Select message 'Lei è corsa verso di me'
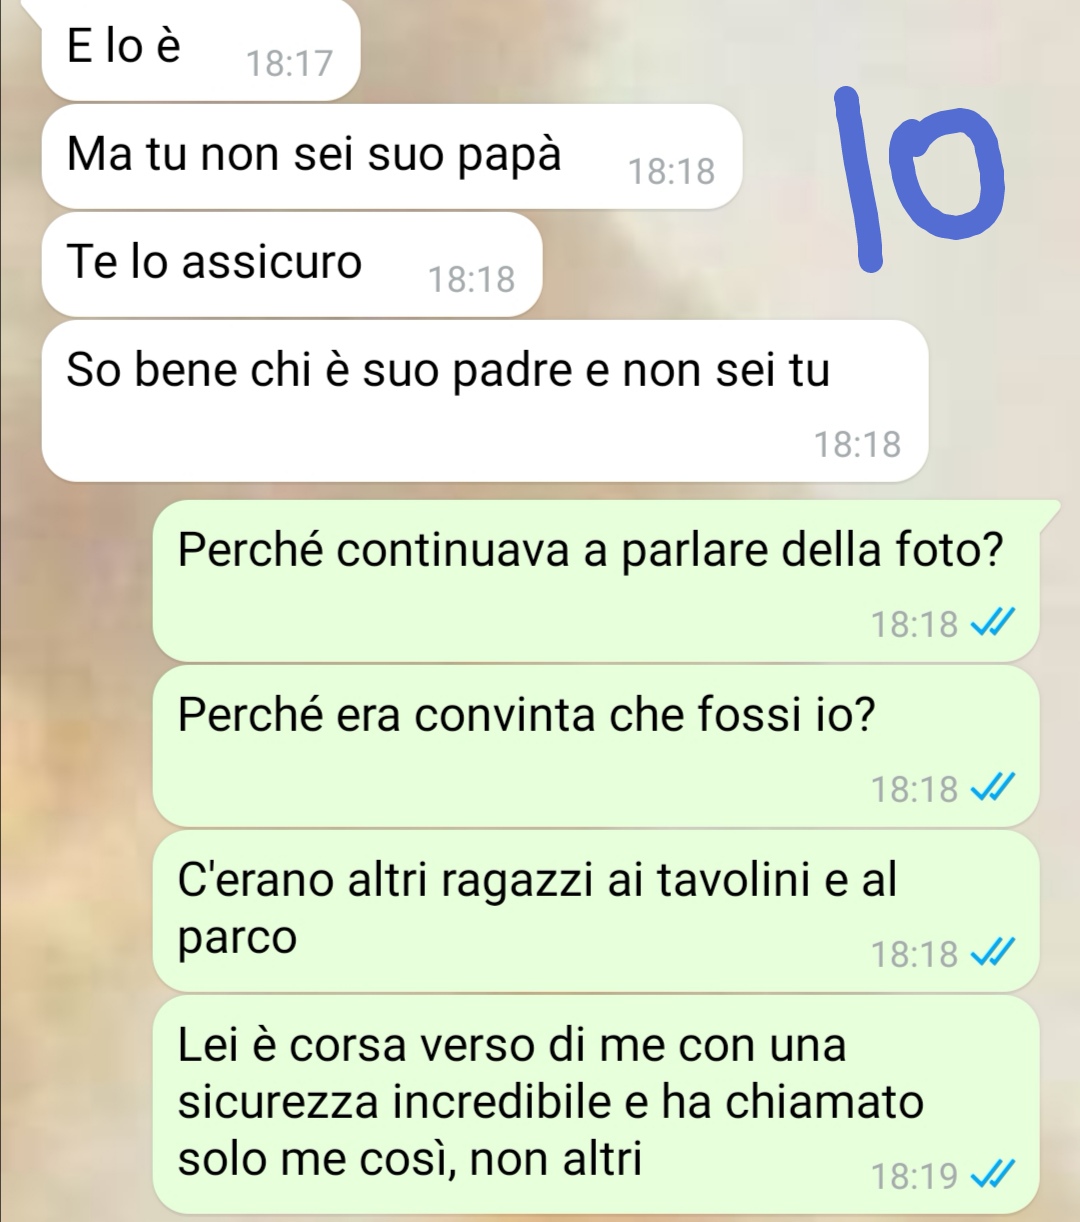 (x=596, y=1104)
